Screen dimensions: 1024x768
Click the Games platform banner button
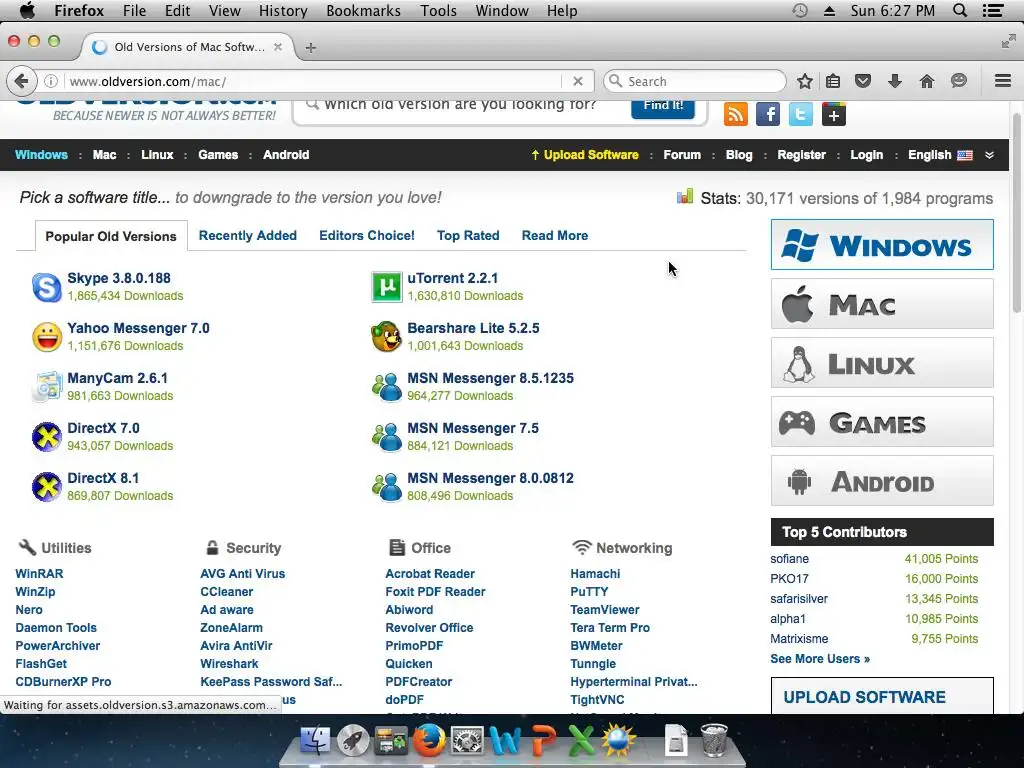882,422
